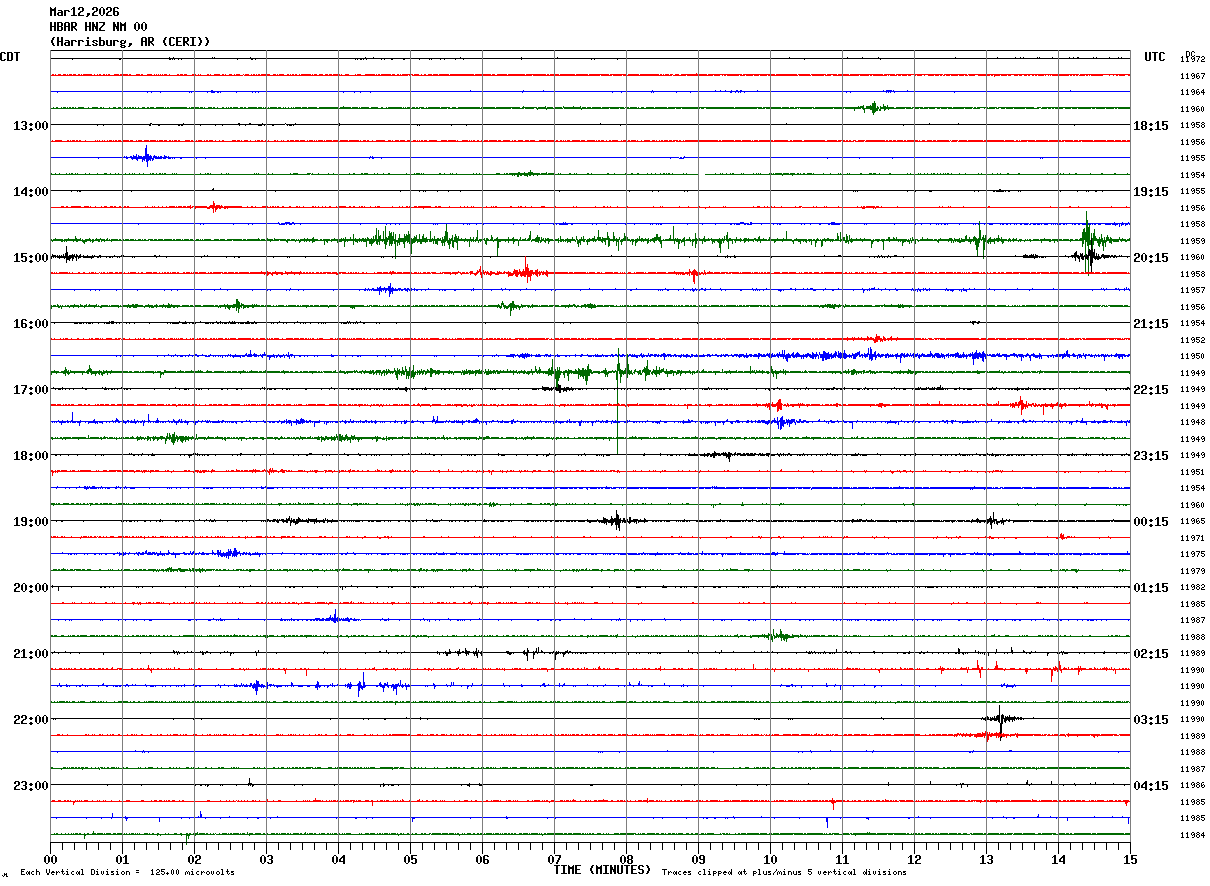Click the Each Vertical Division 125.00 microvolts note
Image resolution: width=1210 pixels, height=886 pixels.
point(128,873)
